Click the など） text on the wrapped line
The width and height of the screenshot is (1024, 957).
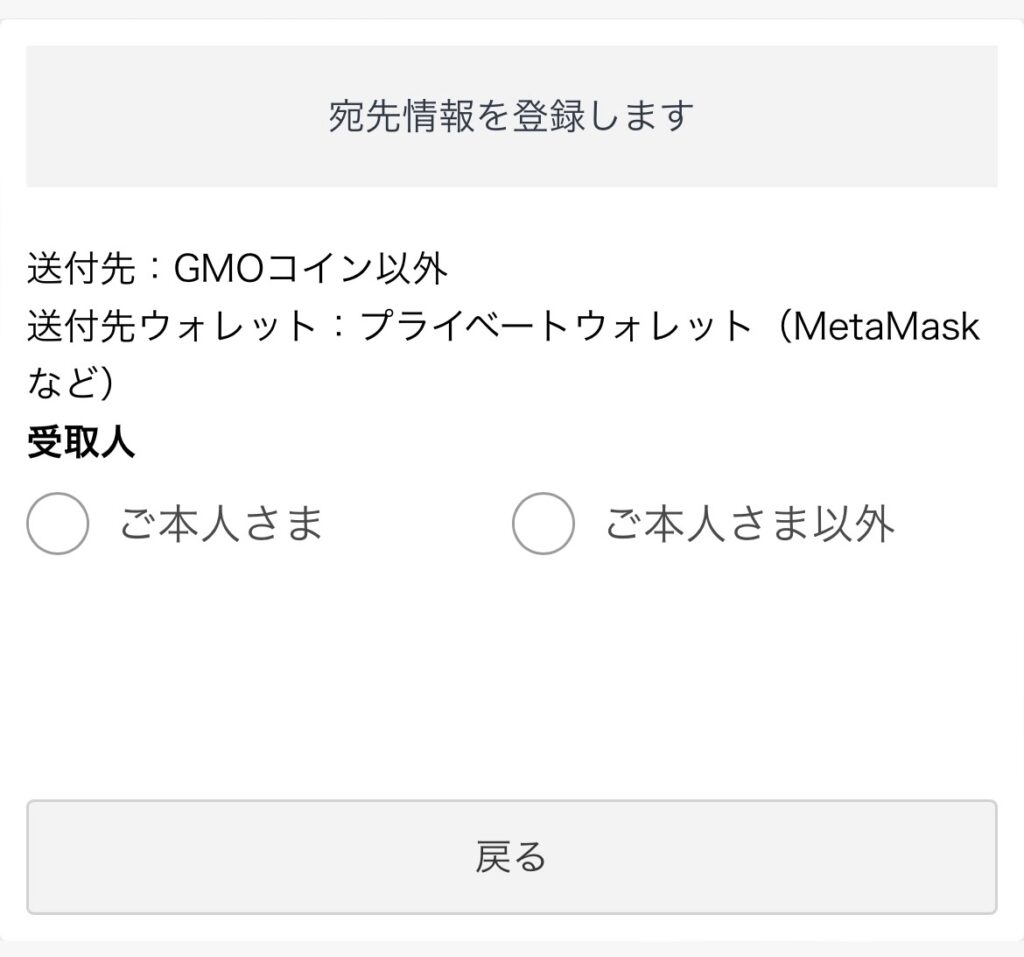click(76, 385)
